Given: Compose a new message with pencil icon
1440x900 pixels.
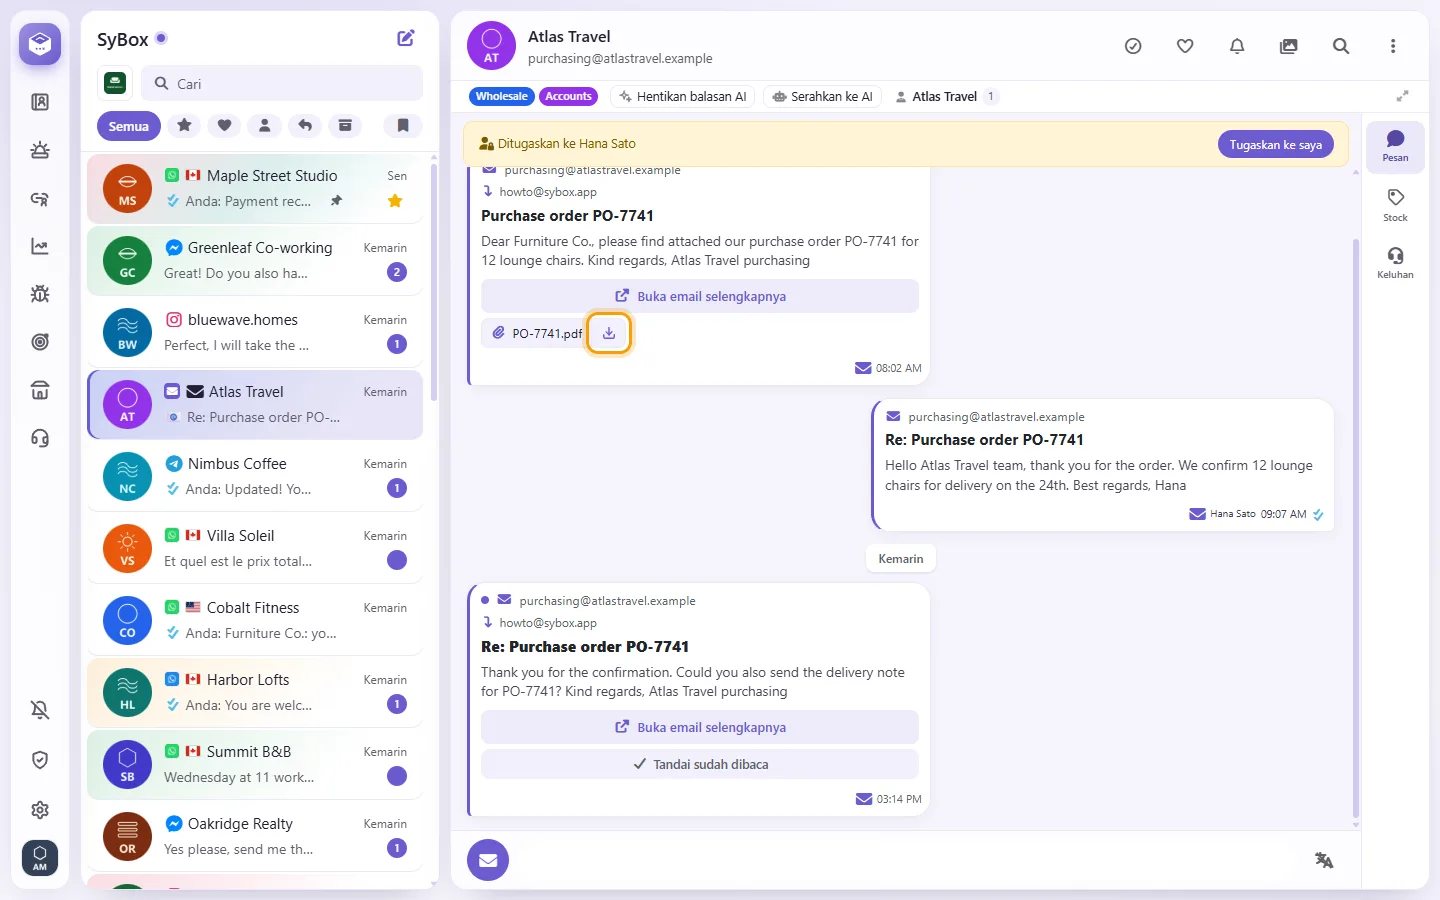Looking at the screenshot, I should 406,38.
